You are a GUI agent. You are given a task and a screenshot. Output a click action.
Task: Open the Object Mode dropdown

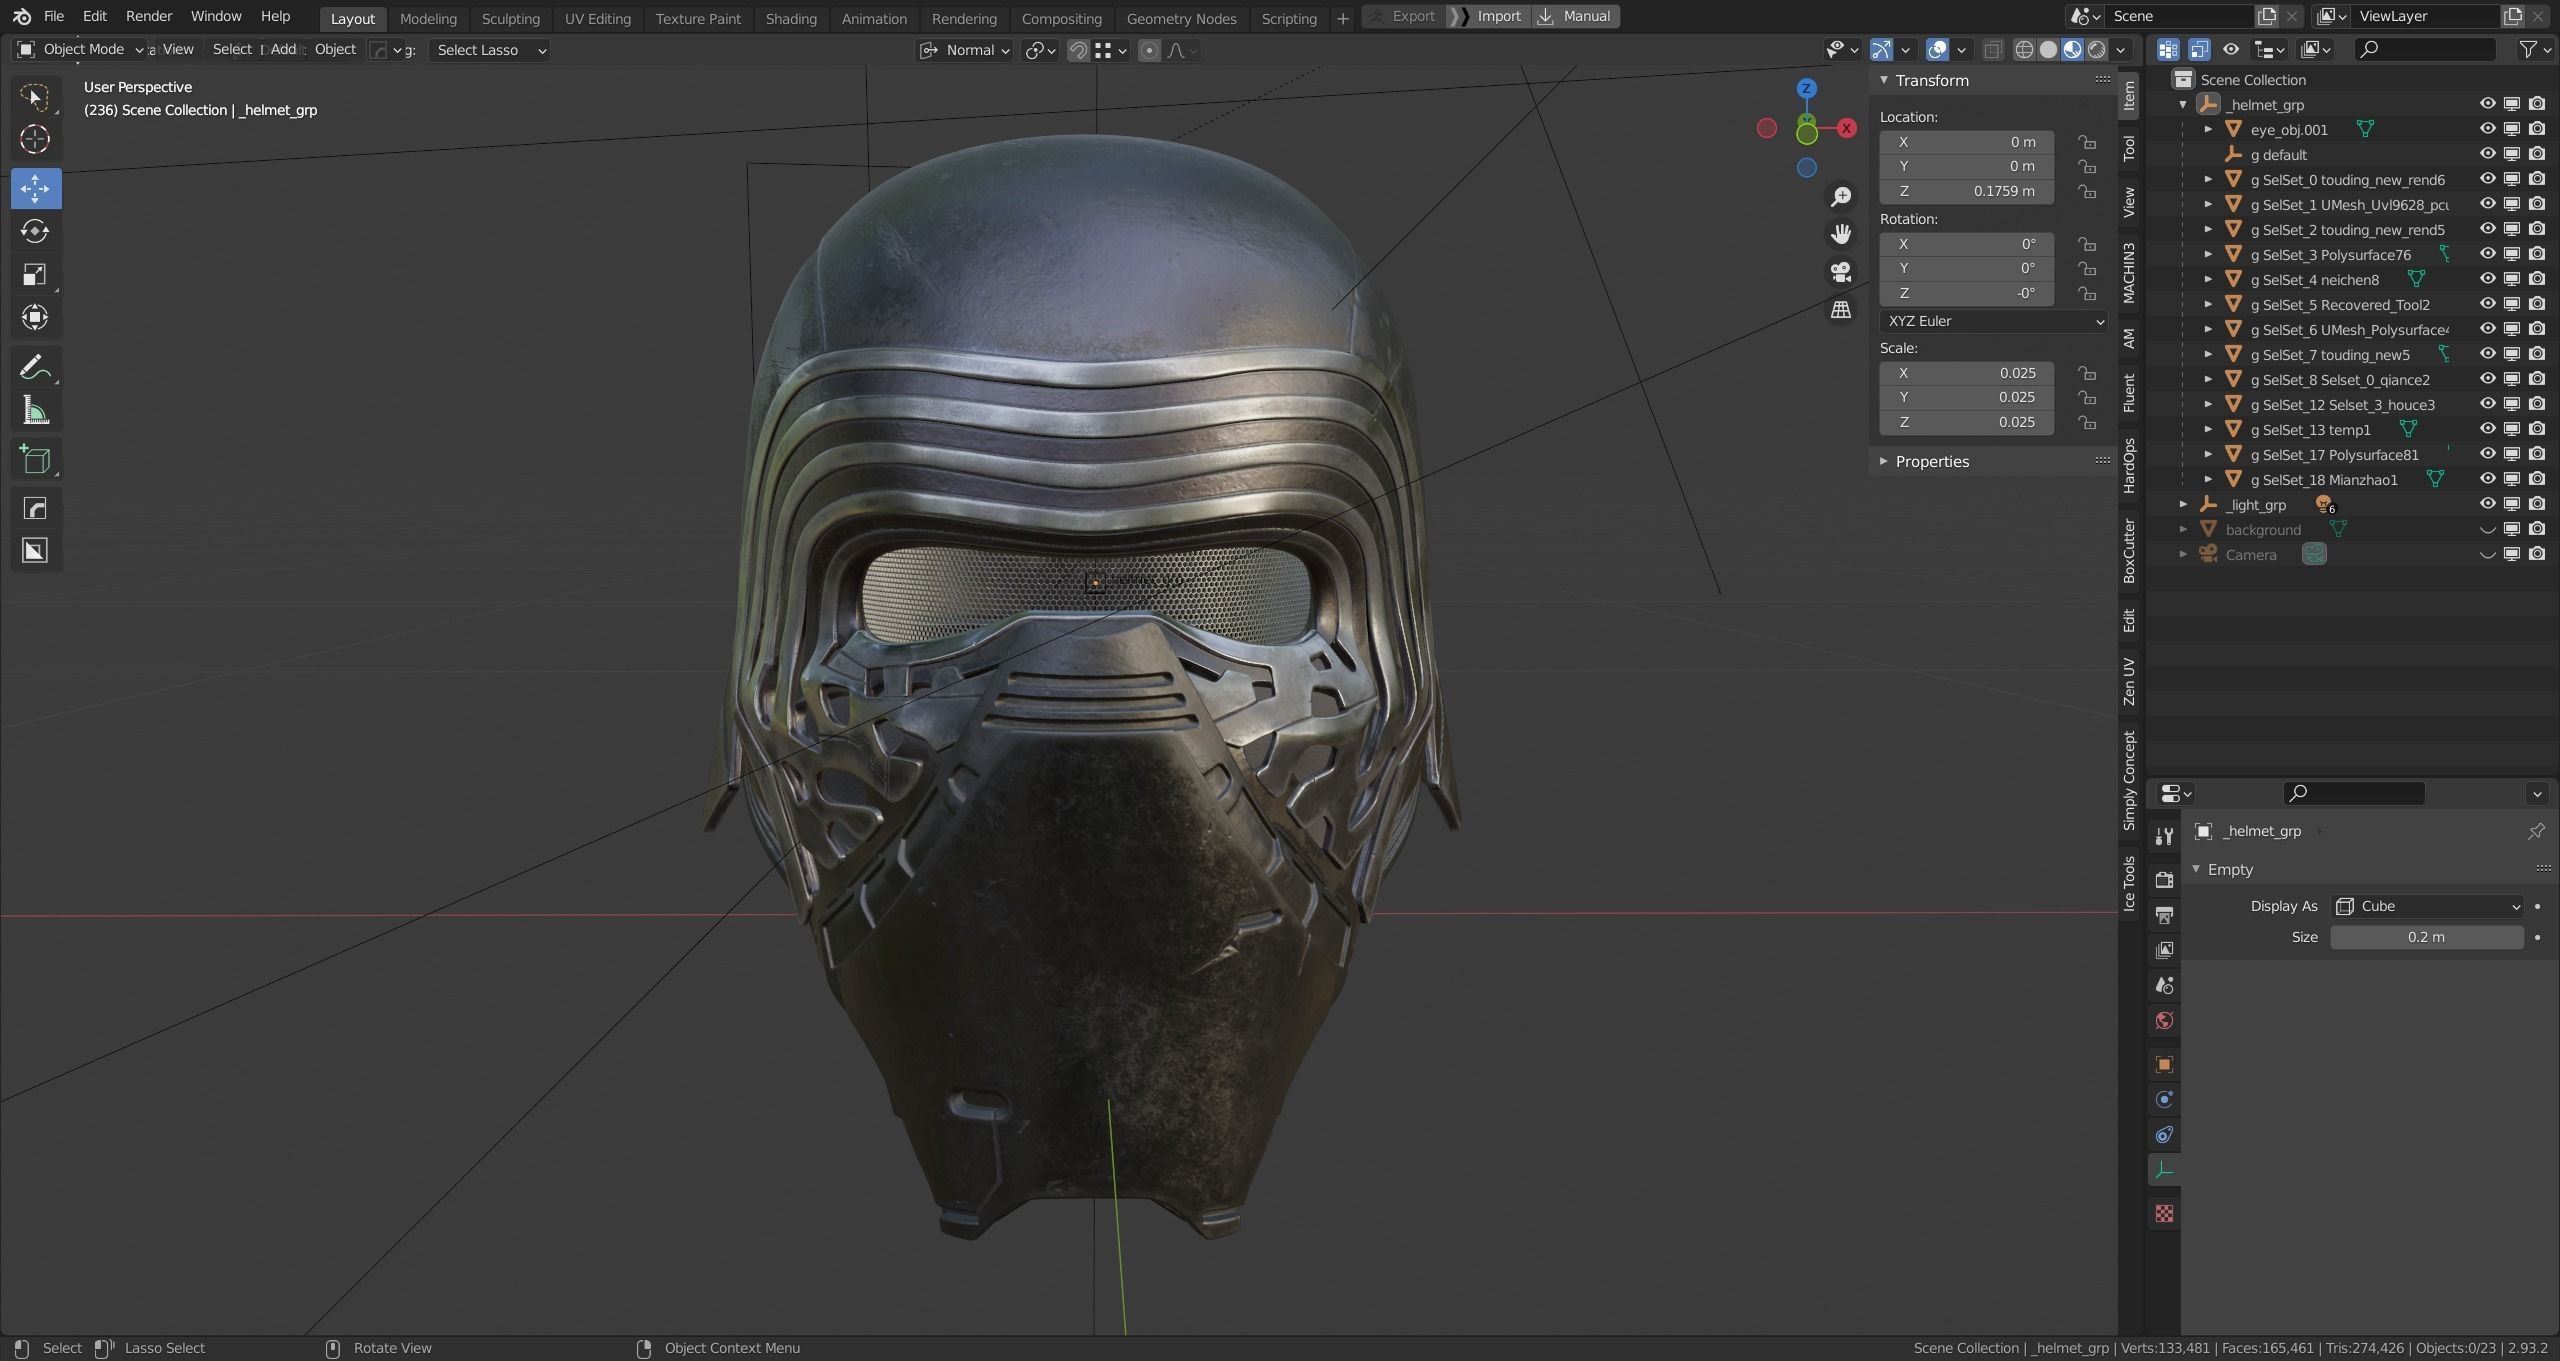click(80, 49)
